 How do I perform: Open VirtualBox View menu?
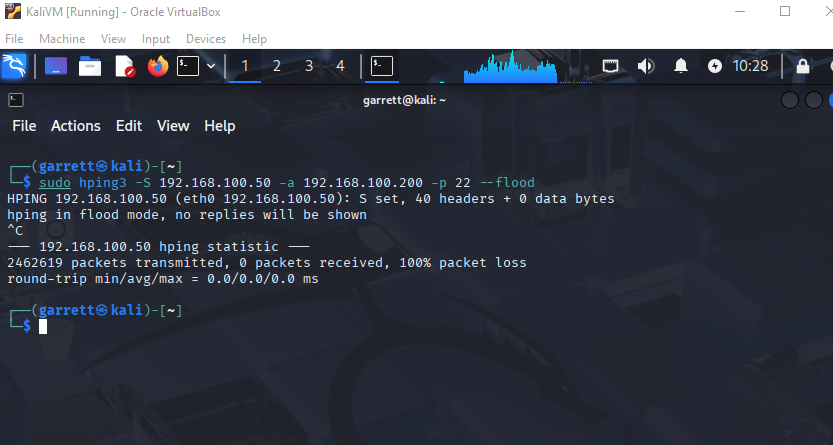pos(114,39)
